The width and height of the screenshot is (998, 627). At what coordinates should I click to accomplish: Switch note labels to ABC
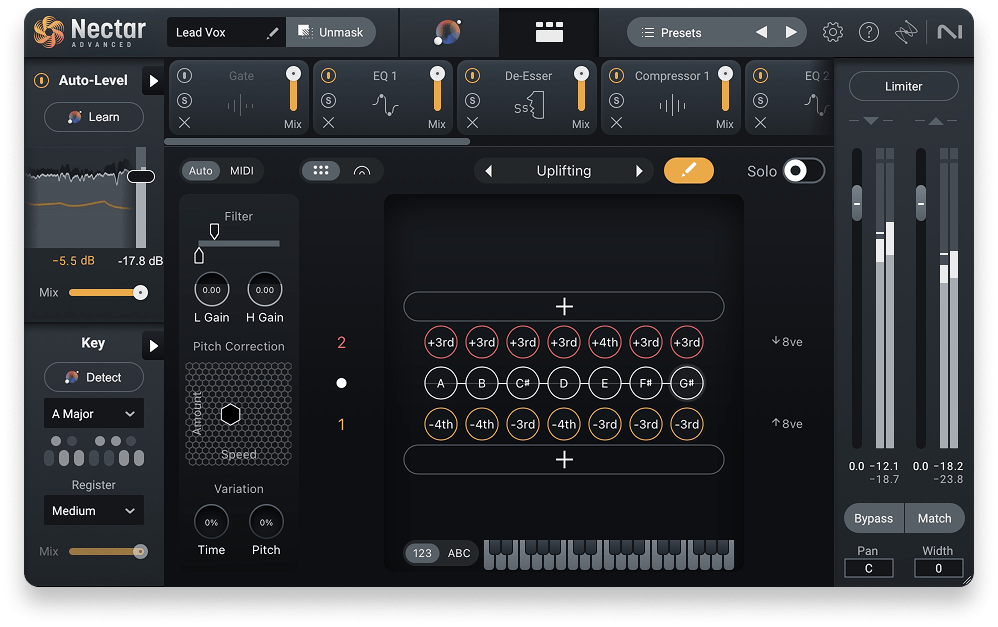[459, 553]
